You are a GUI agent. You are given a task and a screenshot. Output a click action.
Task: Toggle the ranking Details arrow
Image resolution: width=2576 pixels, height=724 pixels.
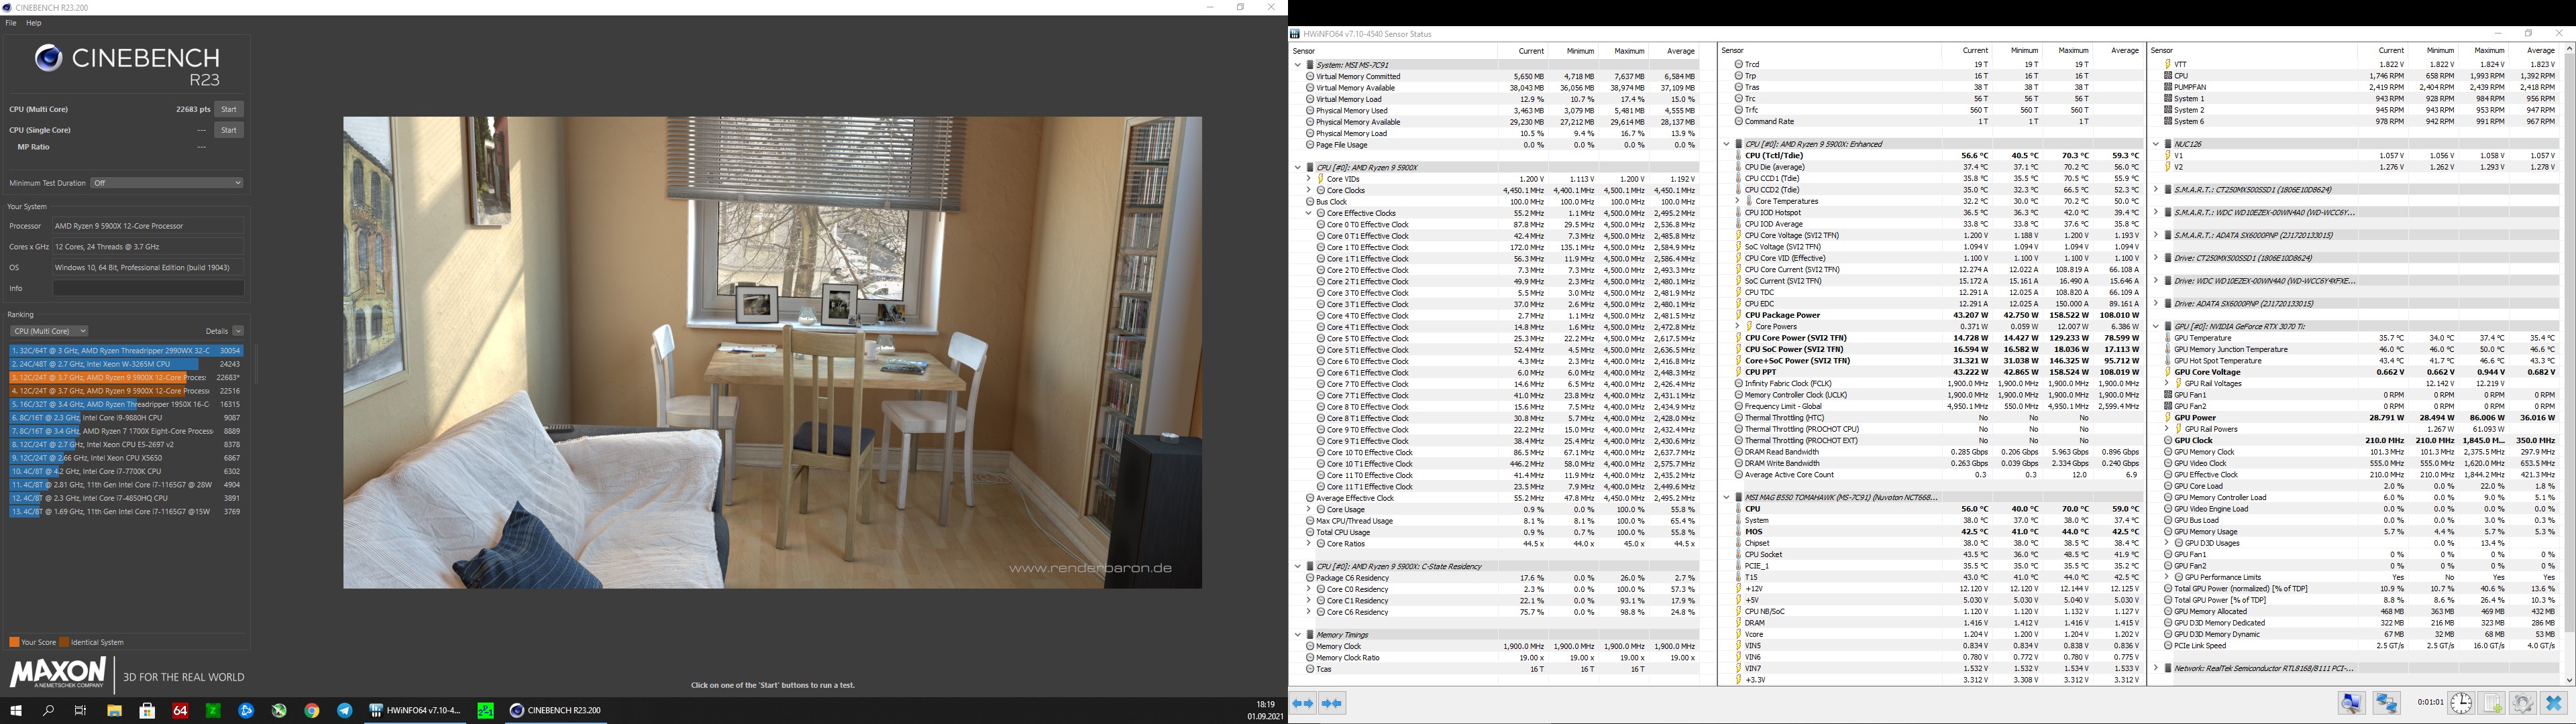coord(238,331)
